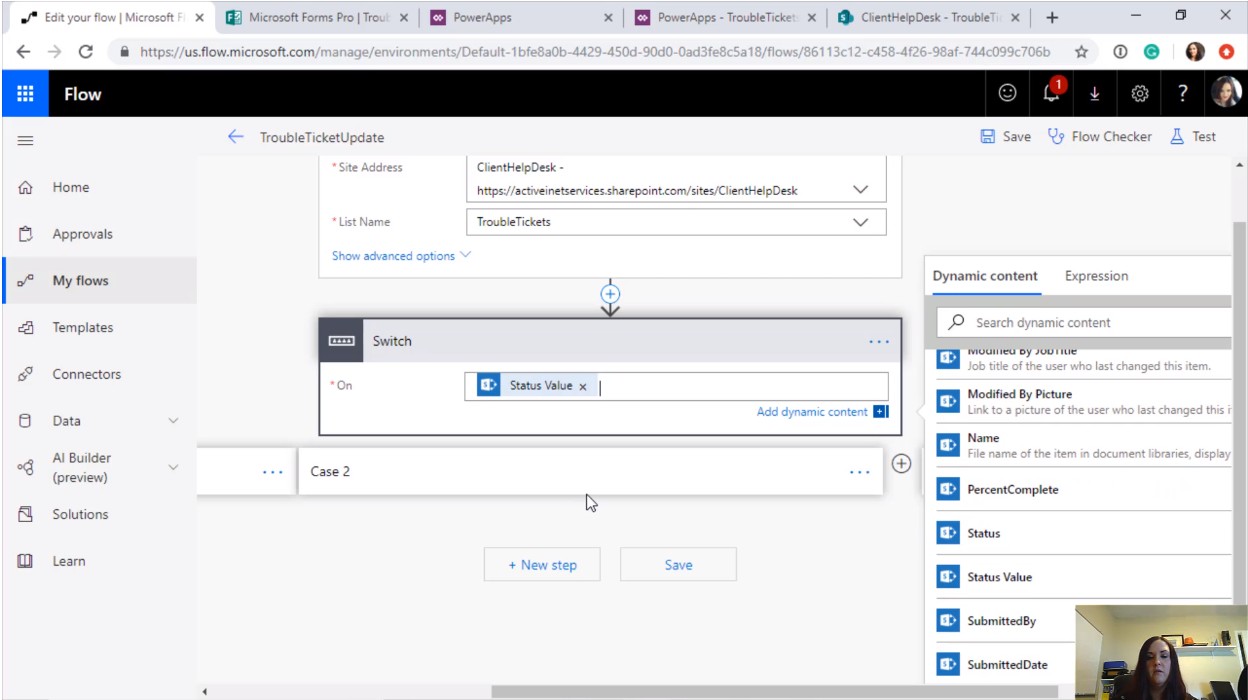Expand the AI Builder chevron
Screen dimensions: 1248x700
click(x=173, y=467)
